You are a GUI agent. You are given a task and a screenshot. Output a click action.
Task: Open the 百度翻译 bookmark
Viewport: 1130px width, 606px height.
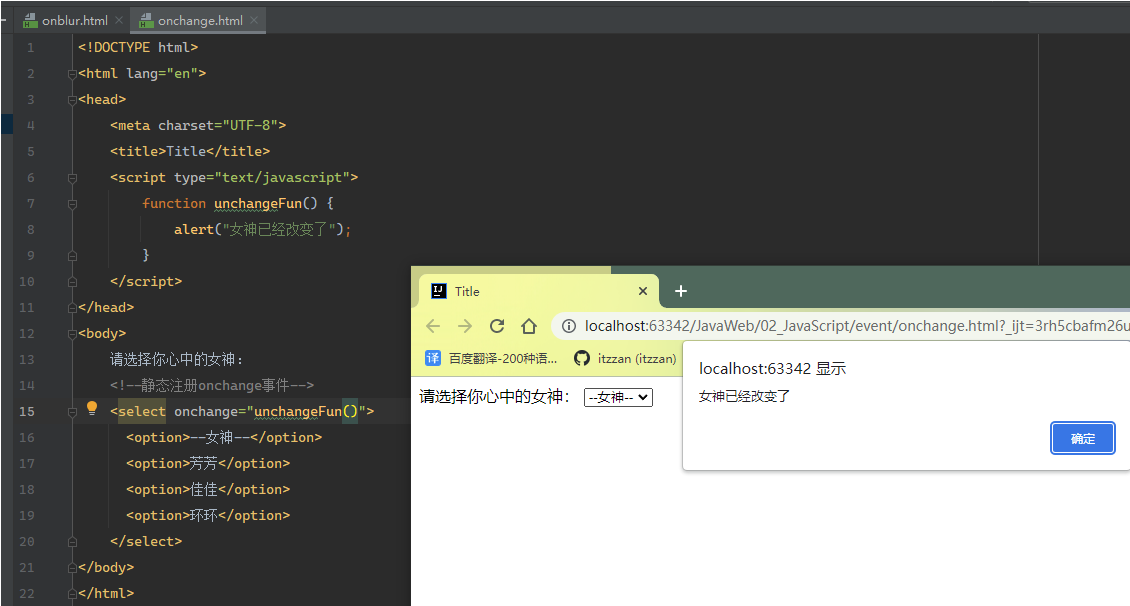(x=491, y=358)
